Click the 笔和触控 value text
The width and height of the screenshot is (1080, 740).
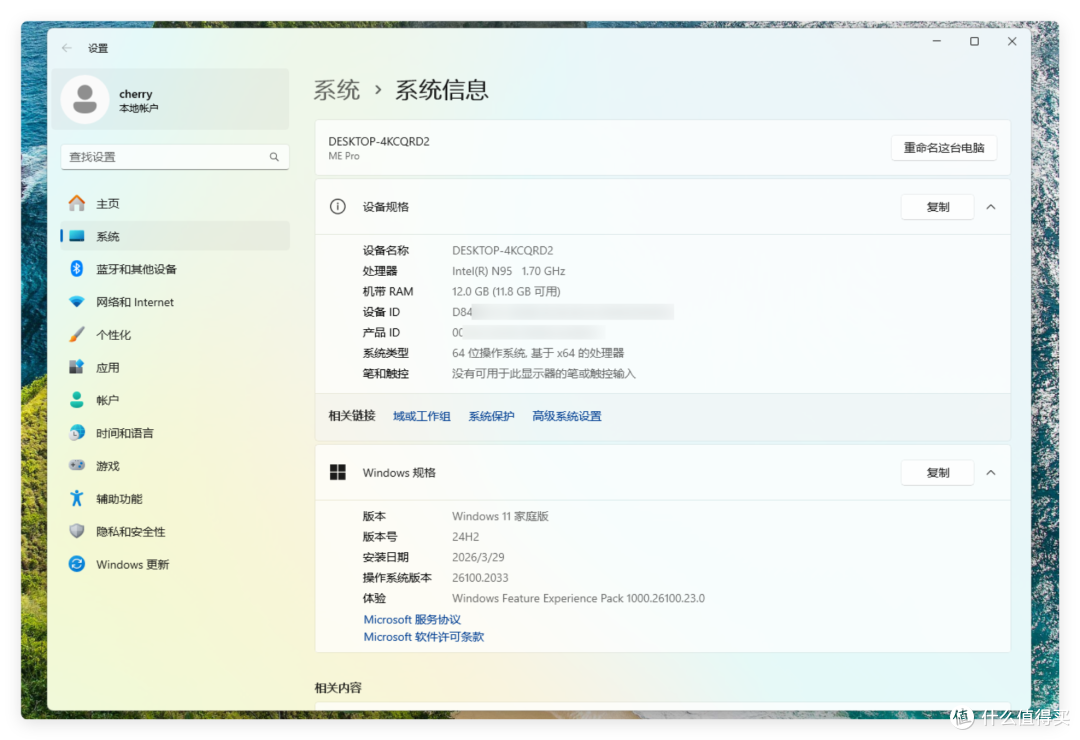tap(543, 373)
